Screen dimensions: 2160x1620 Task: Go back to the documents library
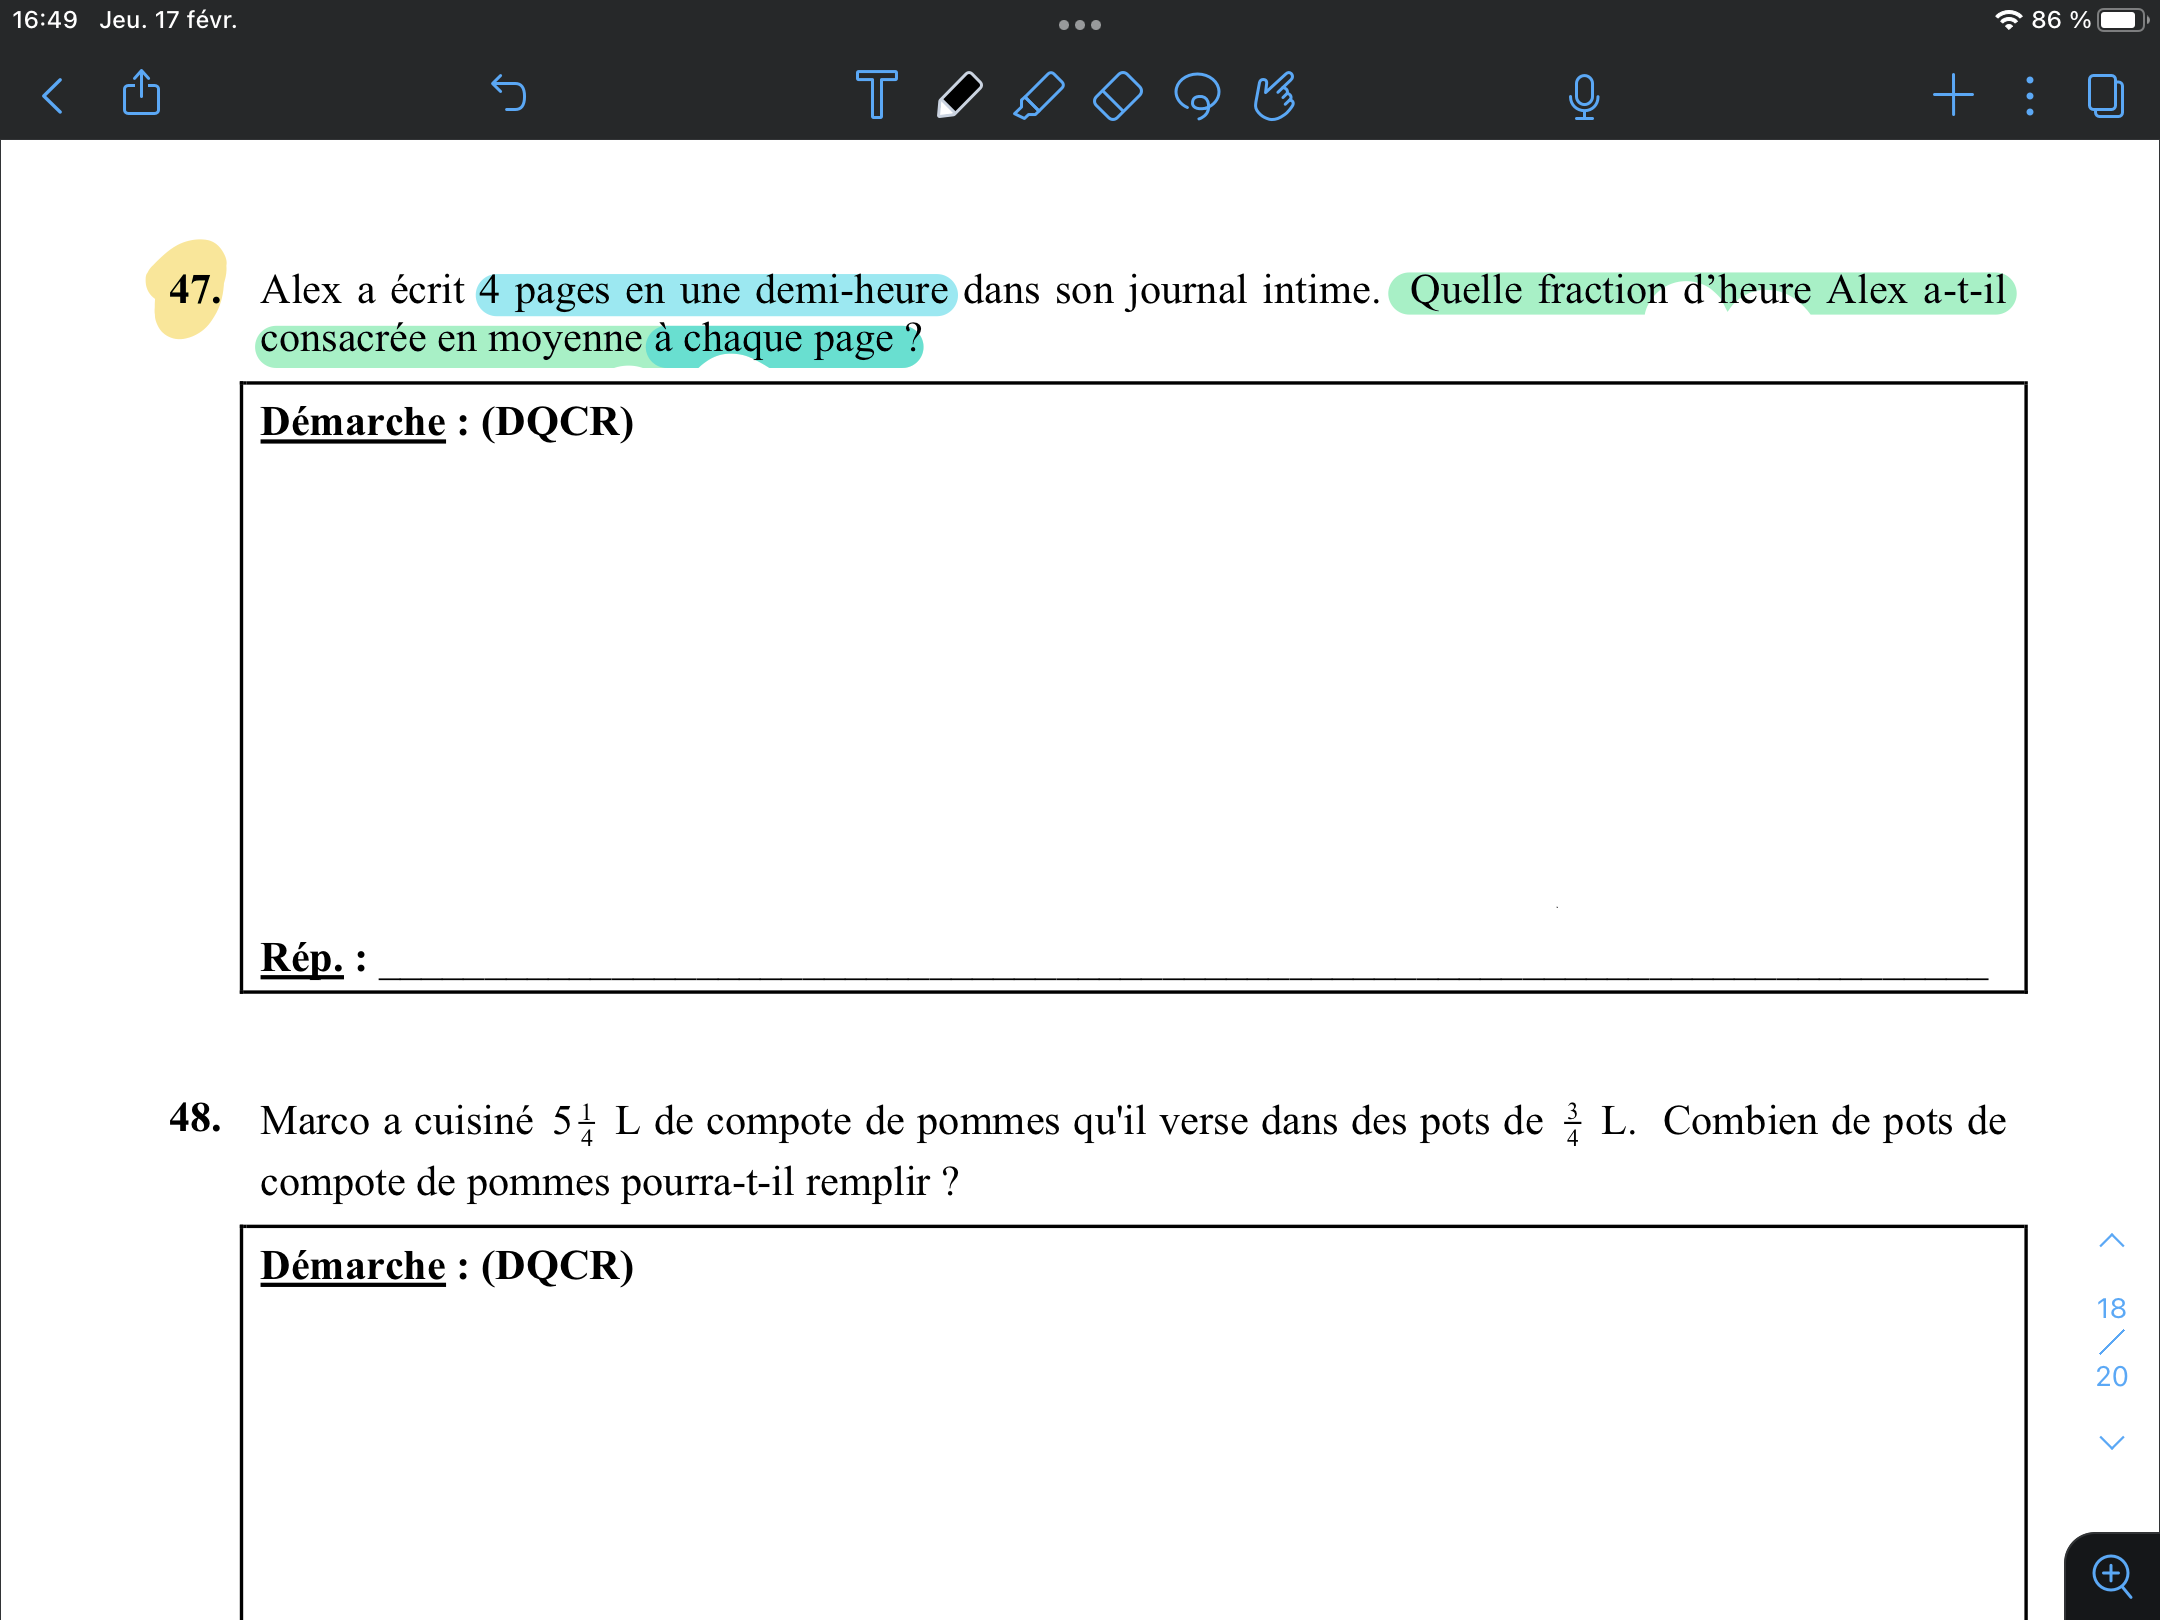click(53, 96)
